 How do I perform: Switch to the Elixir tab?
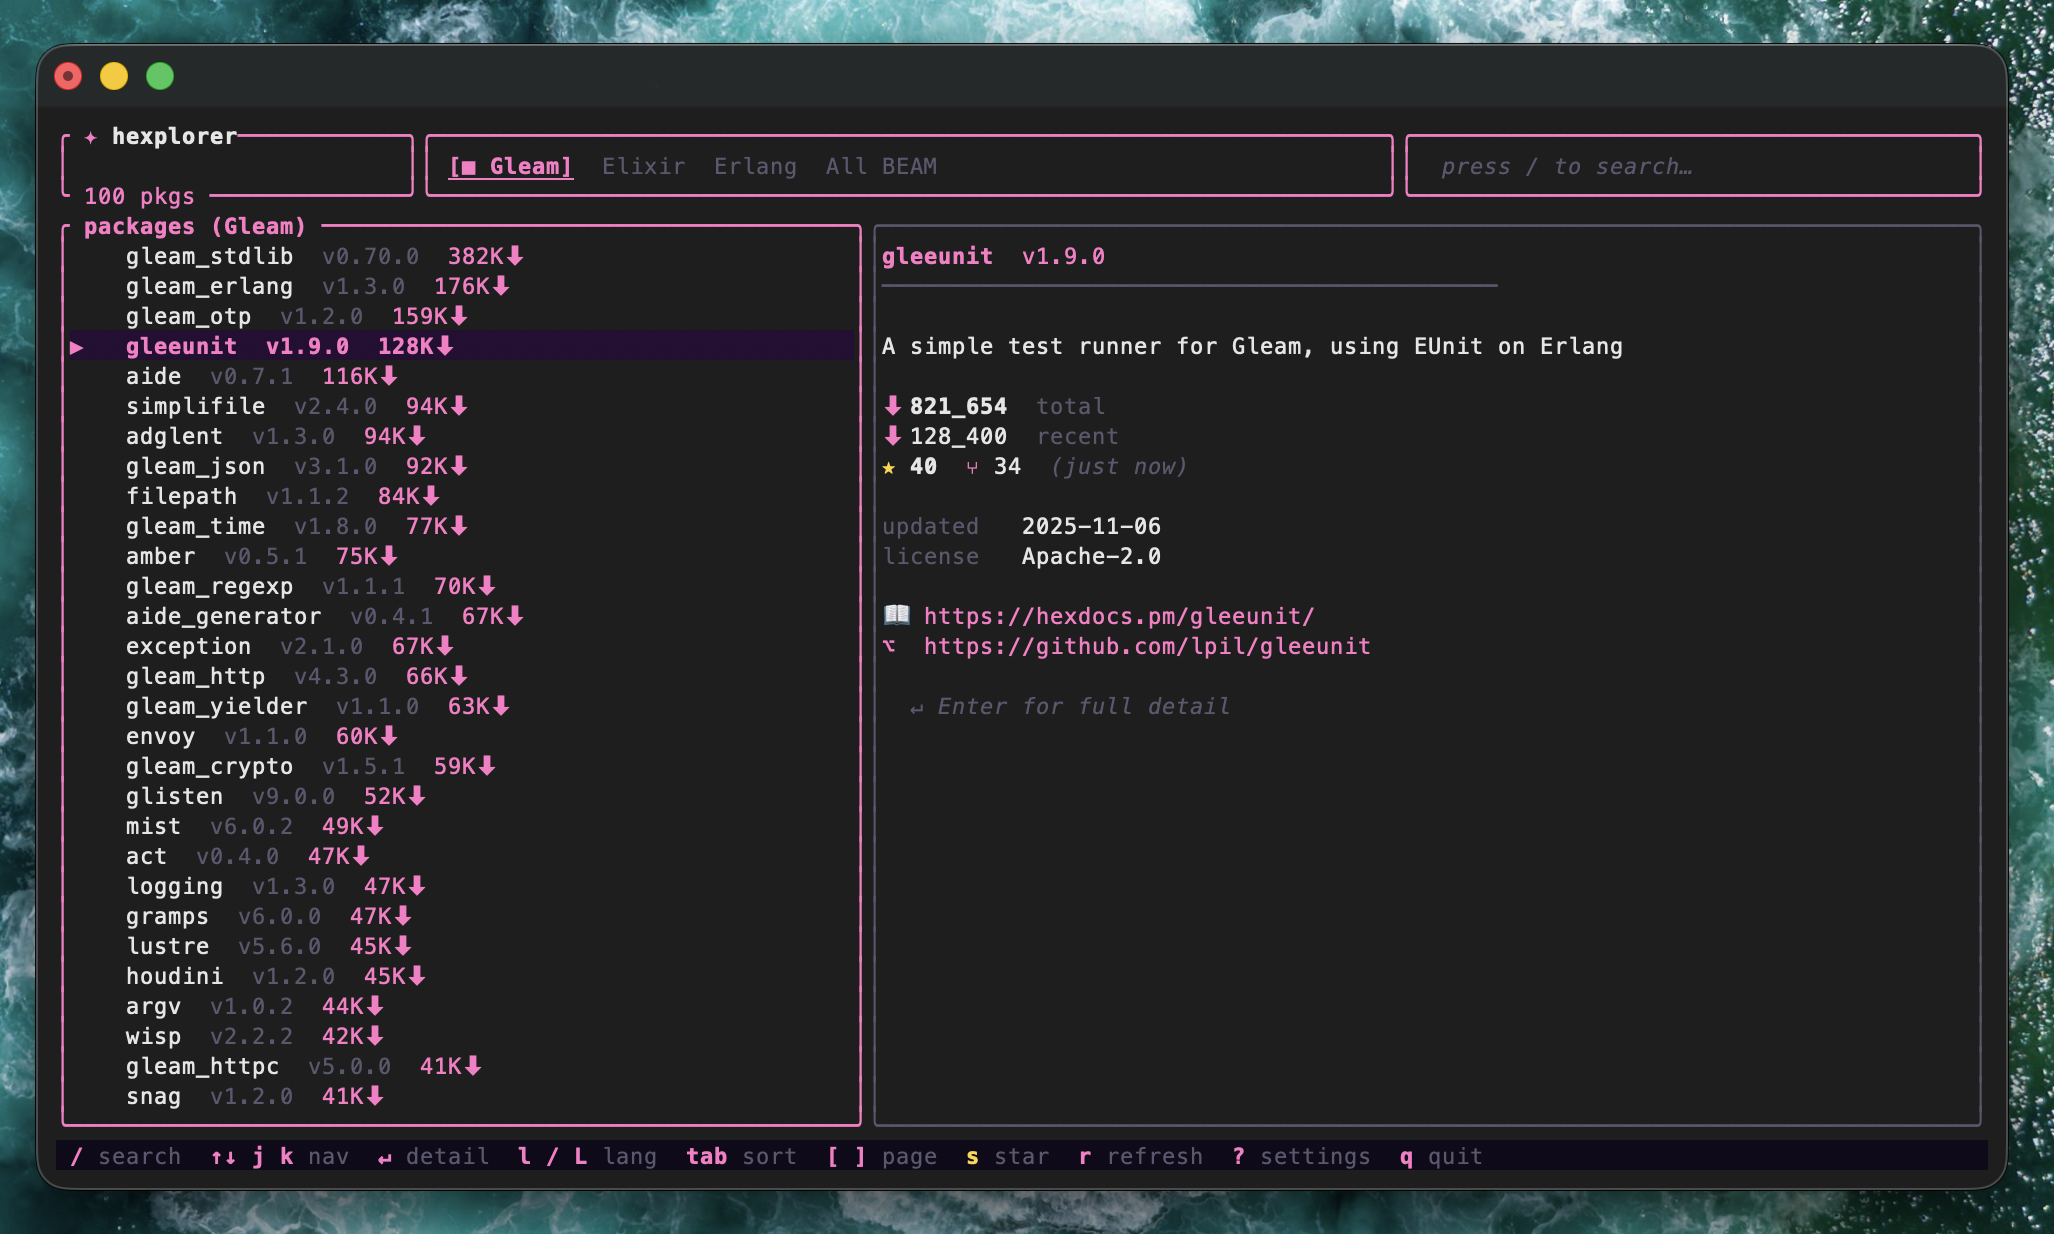point(643,166)
